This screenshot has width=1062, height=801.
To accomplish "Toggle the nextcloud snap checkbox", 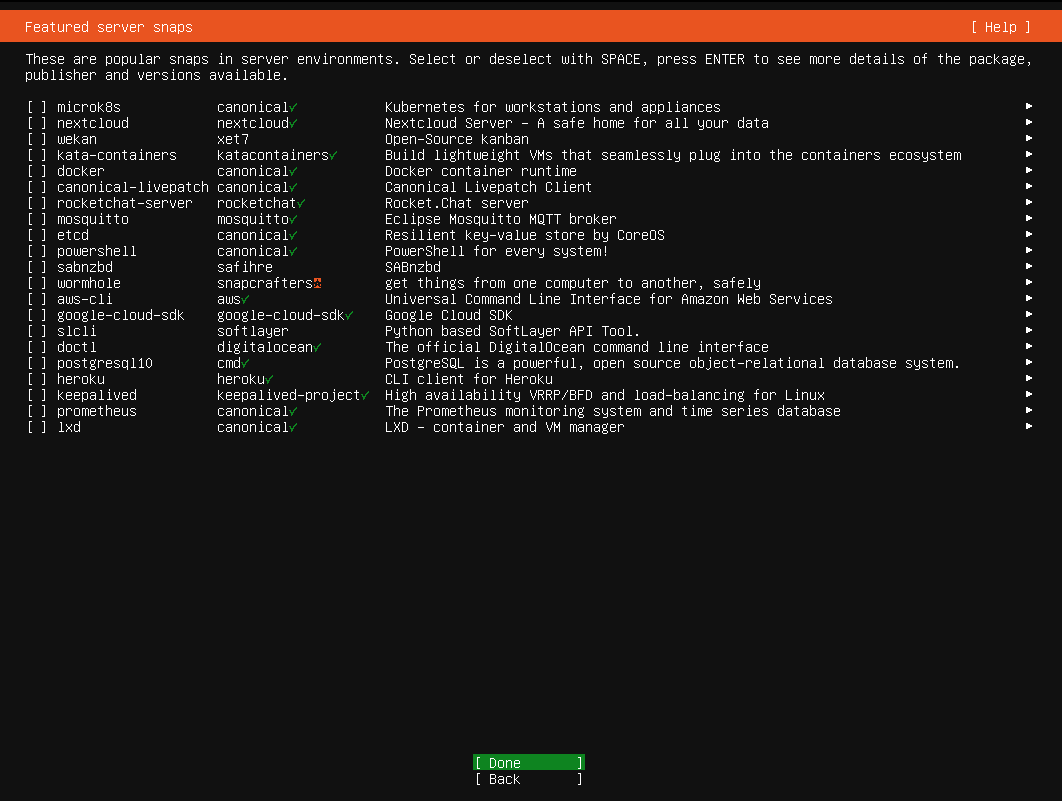I will (x=37, y=123).
